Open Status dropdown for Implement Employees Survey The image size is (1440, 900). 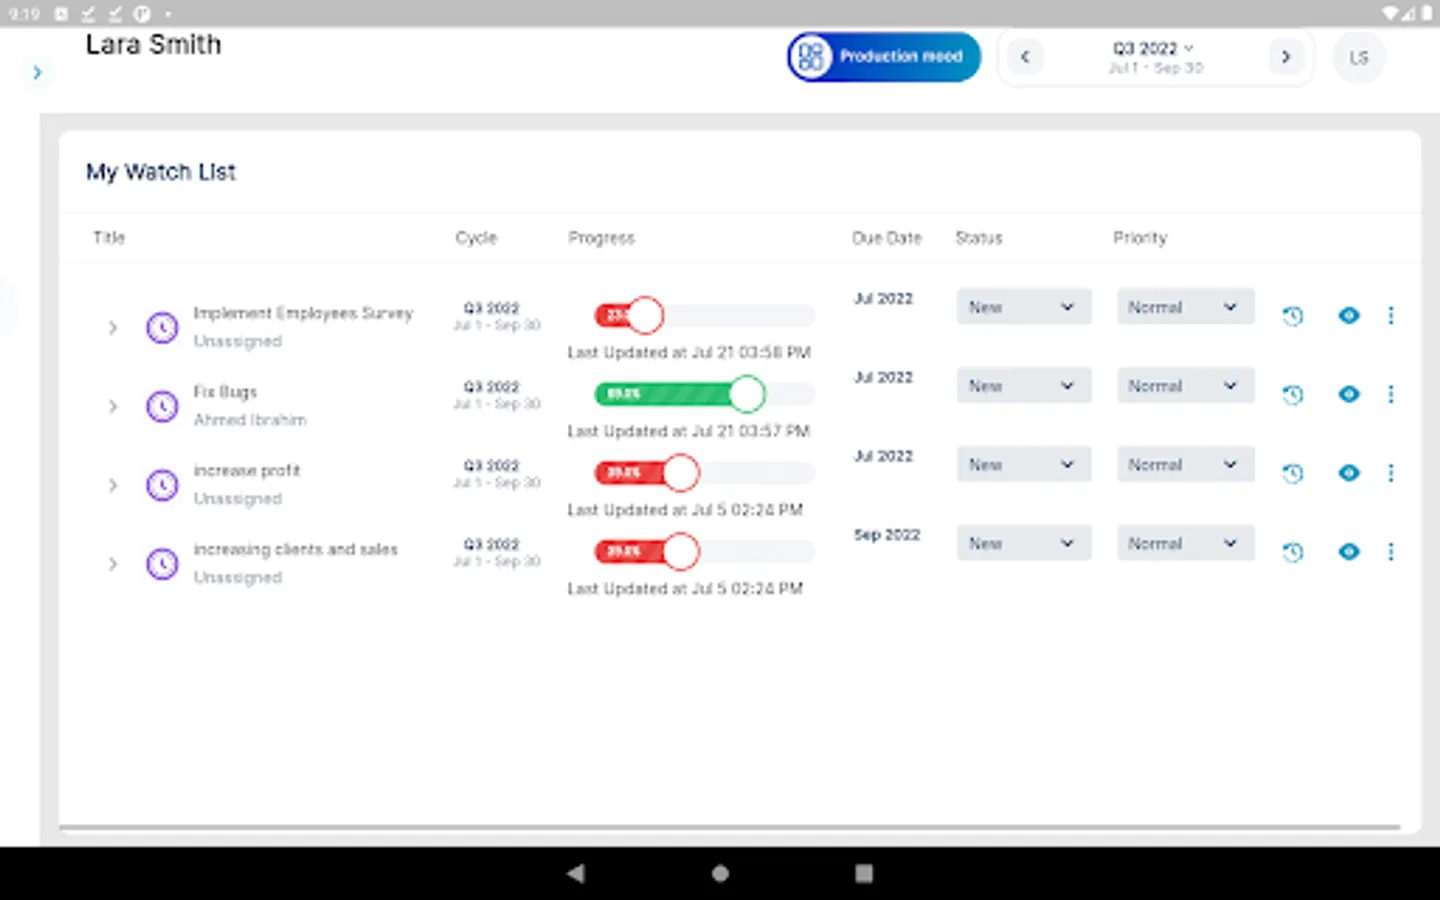pyautogui.click(x=1023, y=307)
